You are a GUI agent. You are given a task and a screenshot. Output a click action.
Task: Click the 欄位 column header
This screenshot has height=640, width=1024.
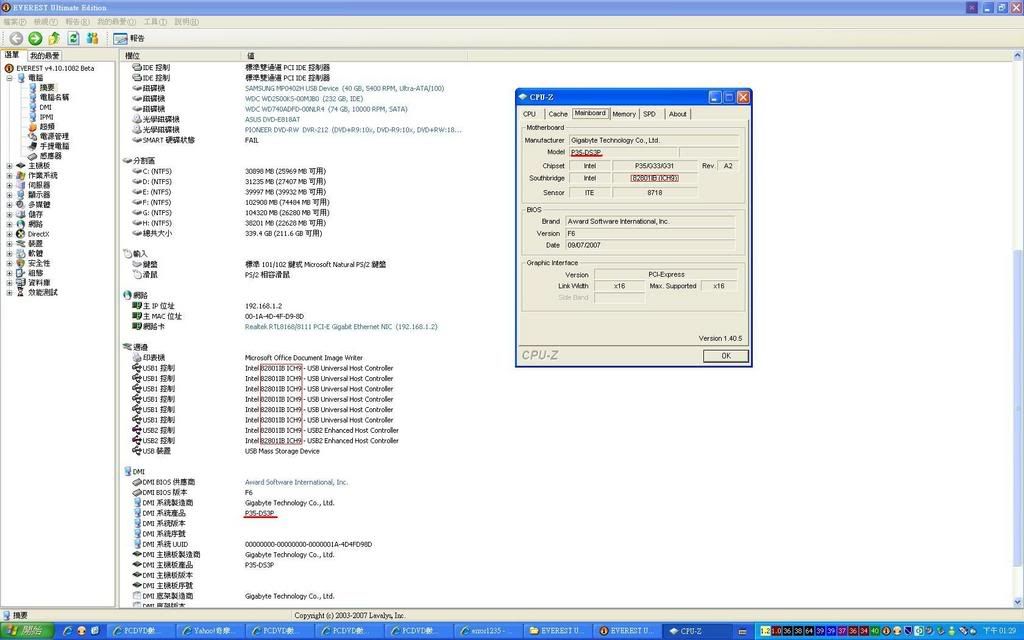pyautogui.click(x=180, y=56)
